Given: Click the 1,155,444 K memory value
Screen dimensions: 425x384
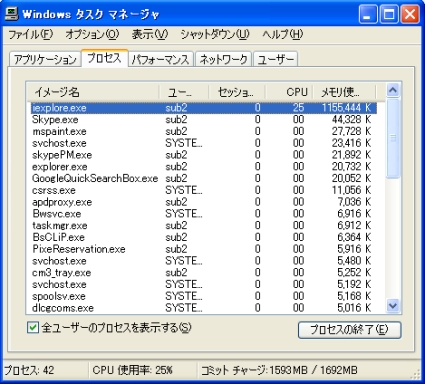Looking at the screenshot, I should tap(346, 108).
